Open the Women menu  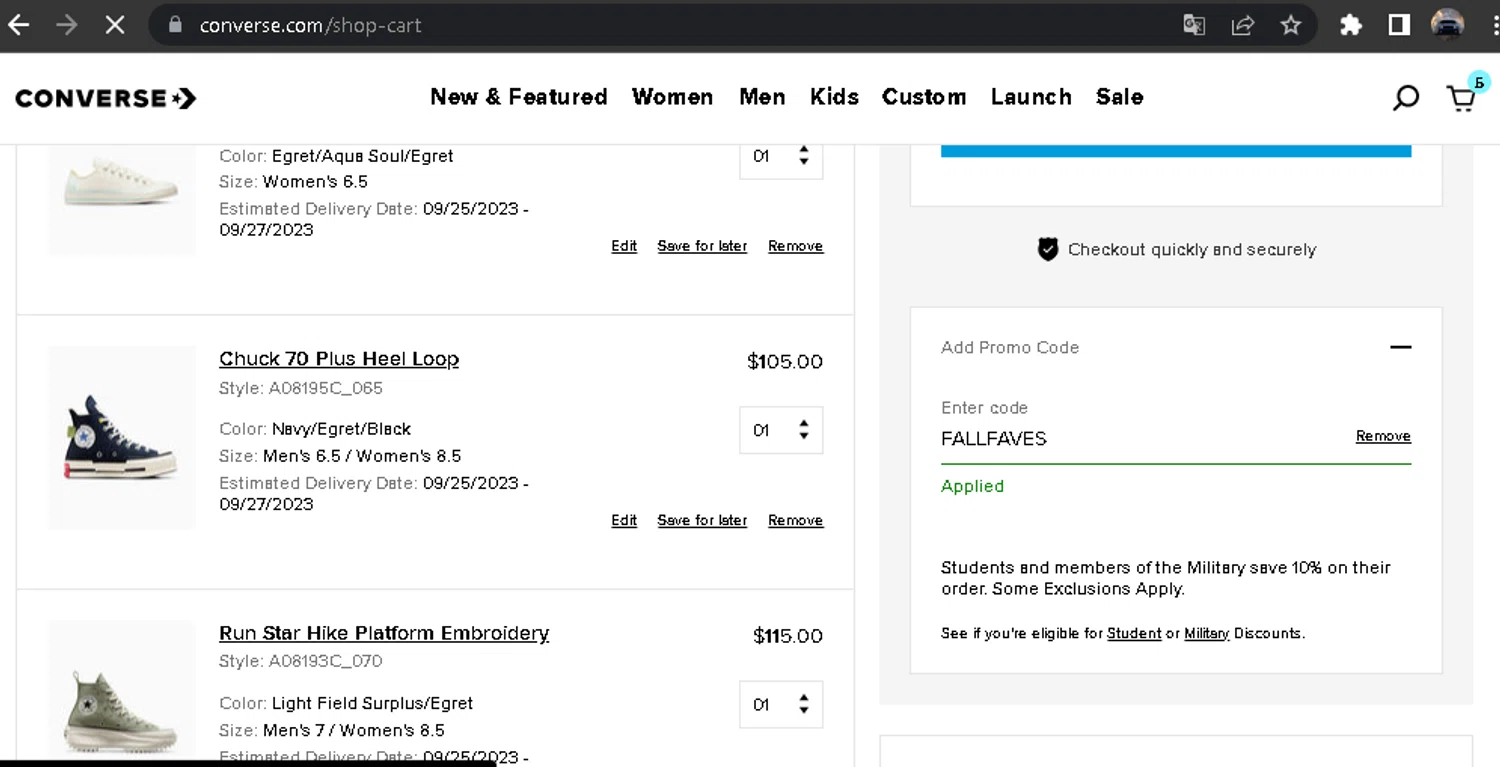672,97
